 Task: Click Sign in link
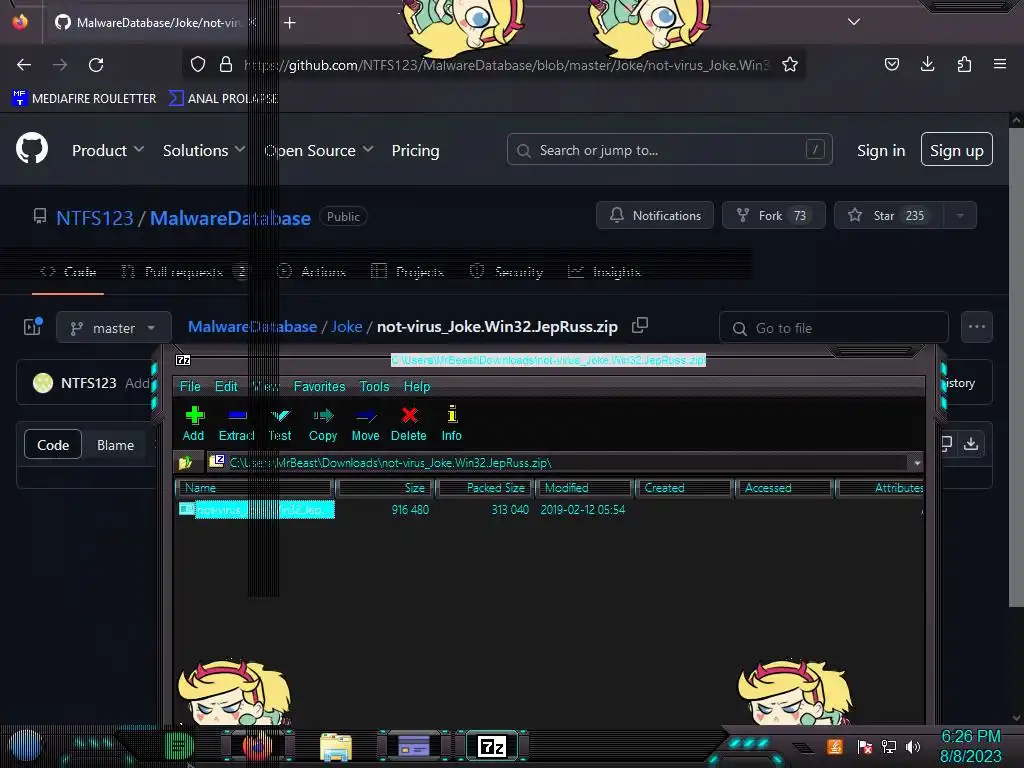(881, 150)
